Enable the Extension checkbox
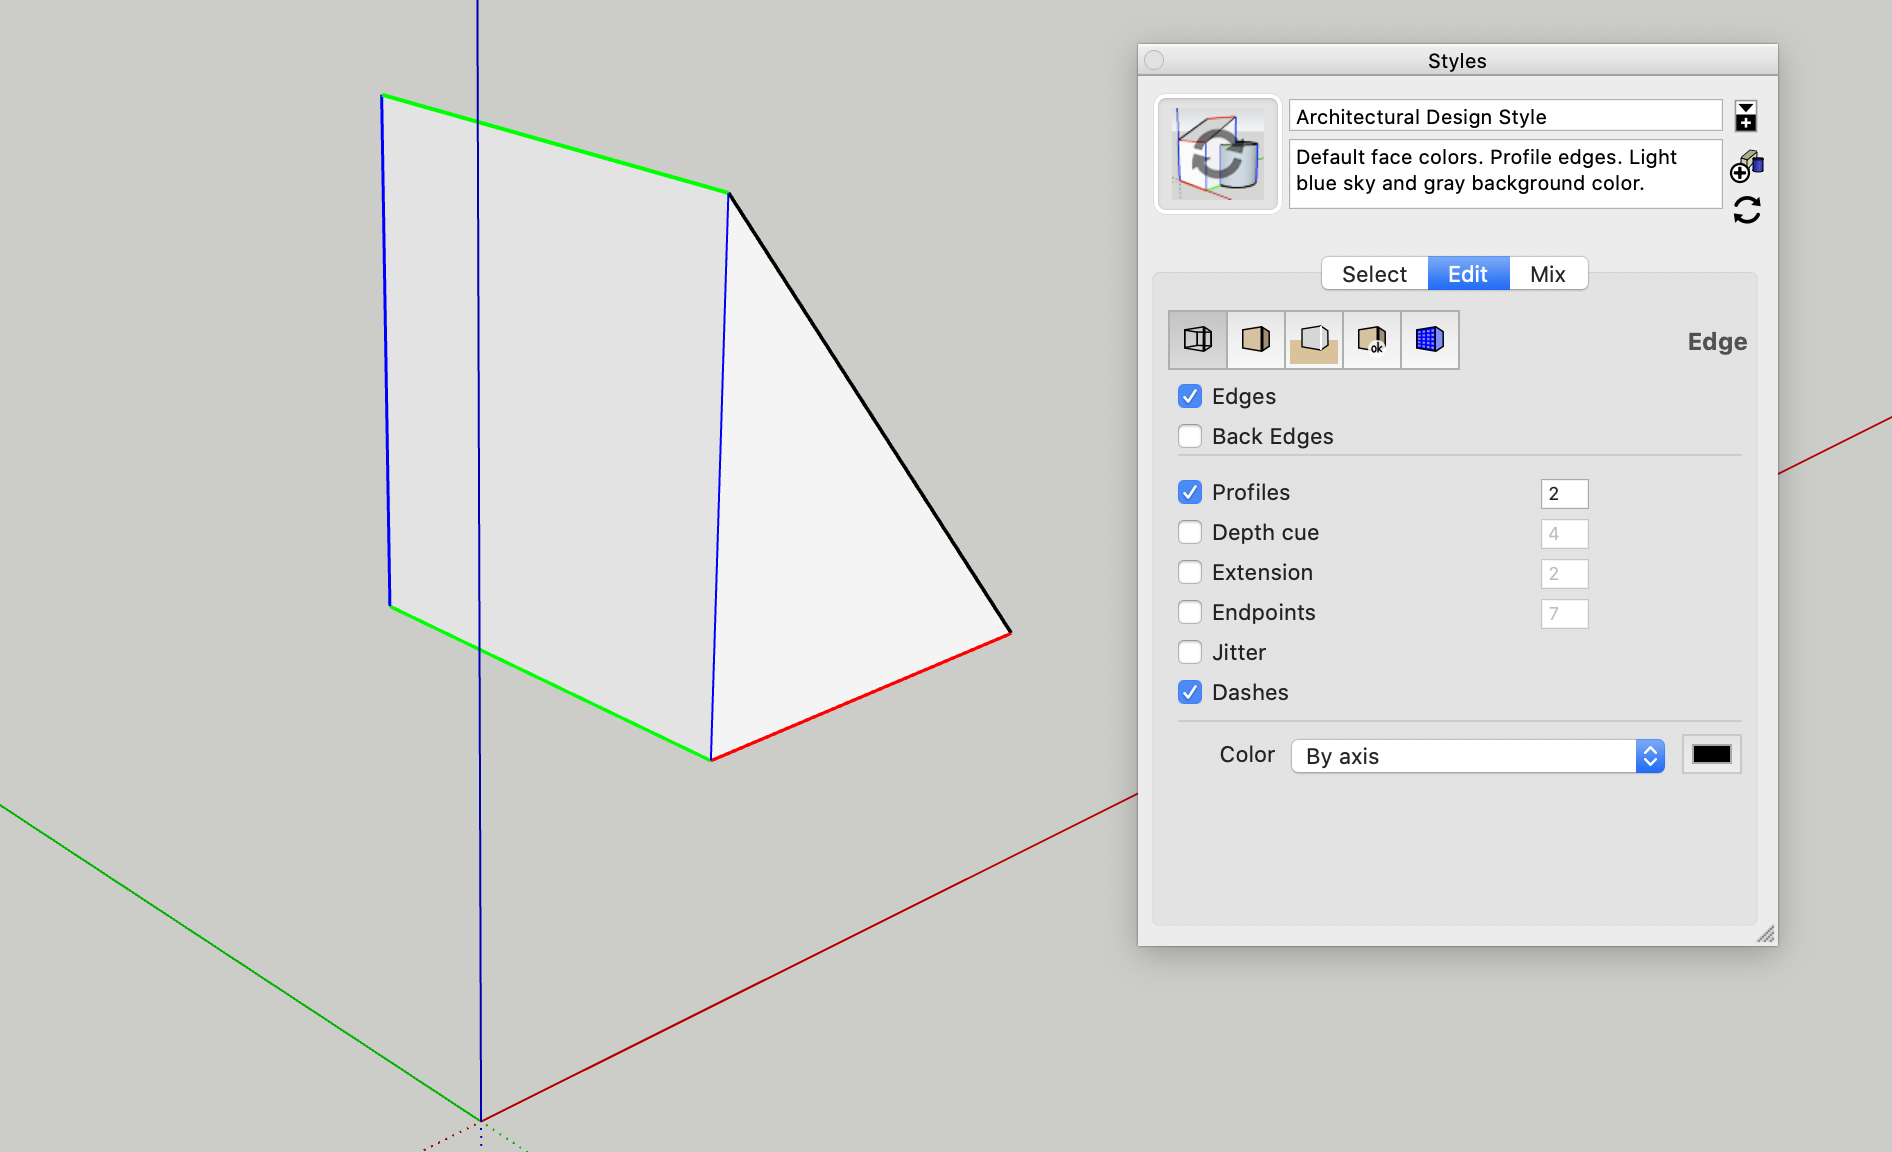1892x1152 pixels. (x=1190, y=572)
